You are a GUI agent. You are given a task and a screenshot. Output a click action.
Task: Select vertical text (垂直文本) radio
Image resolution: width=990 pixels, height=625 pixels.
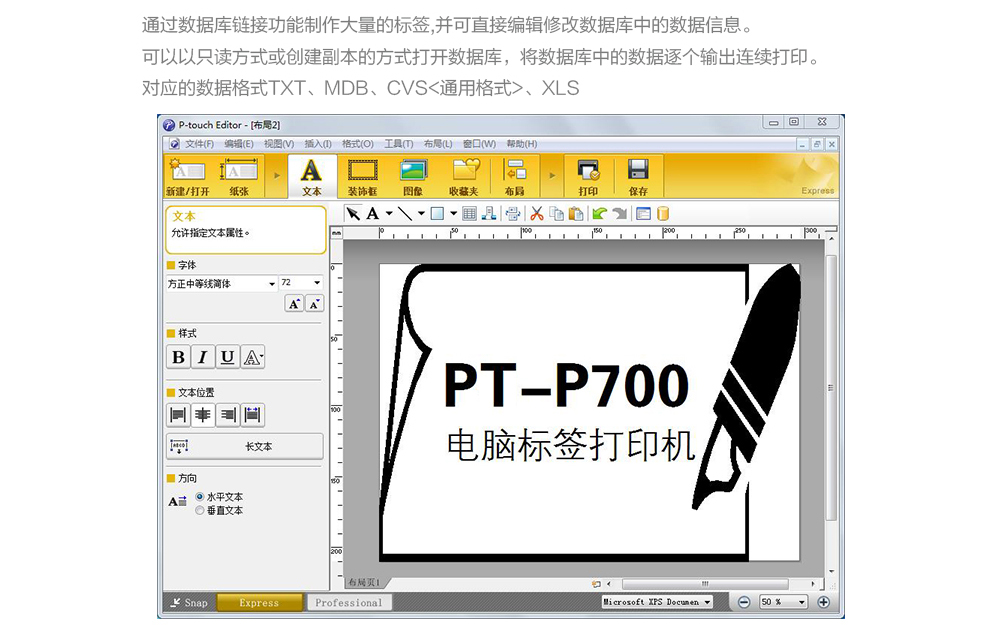(x=200, y=510)
